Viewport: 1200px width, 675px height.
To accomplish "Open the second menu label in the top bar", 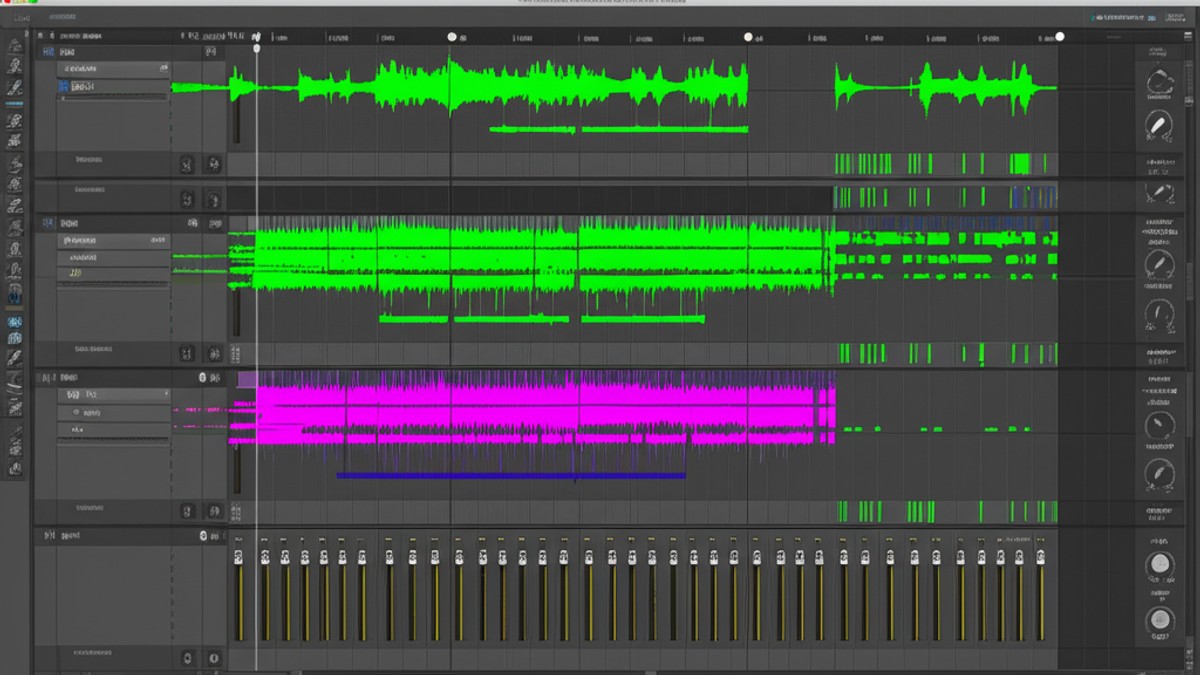I will click(x=62, y=17).
